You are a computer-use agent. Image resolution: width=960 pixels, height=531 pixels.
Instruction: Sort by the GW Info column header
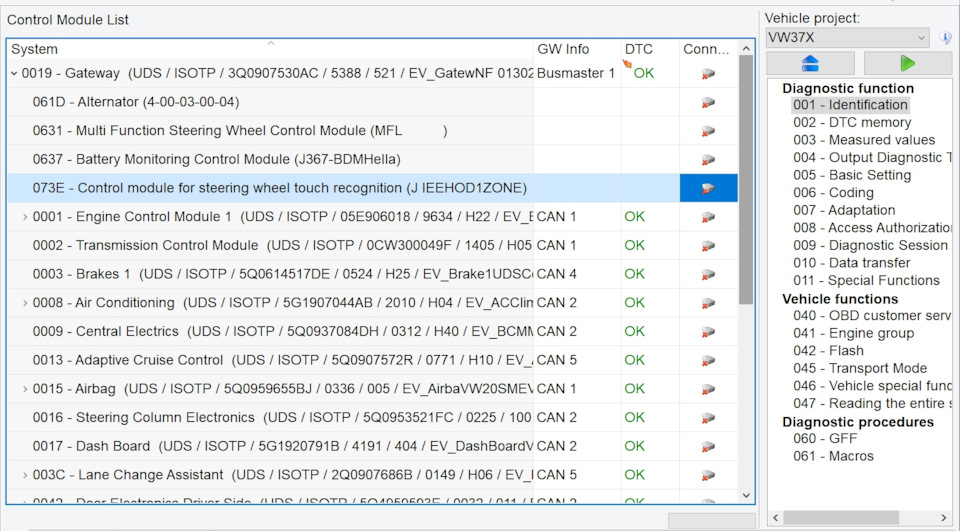pyautogui.click(x=577, y=49)
